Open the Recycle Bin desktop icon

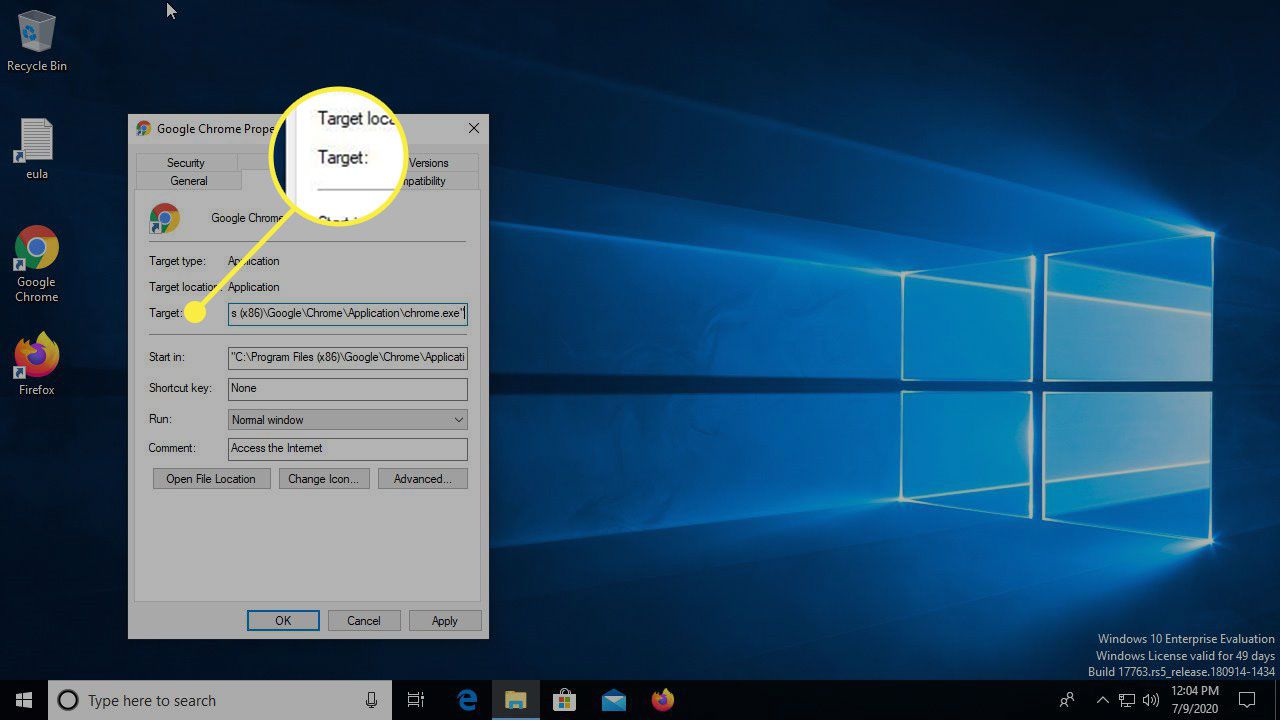[37, 42]
